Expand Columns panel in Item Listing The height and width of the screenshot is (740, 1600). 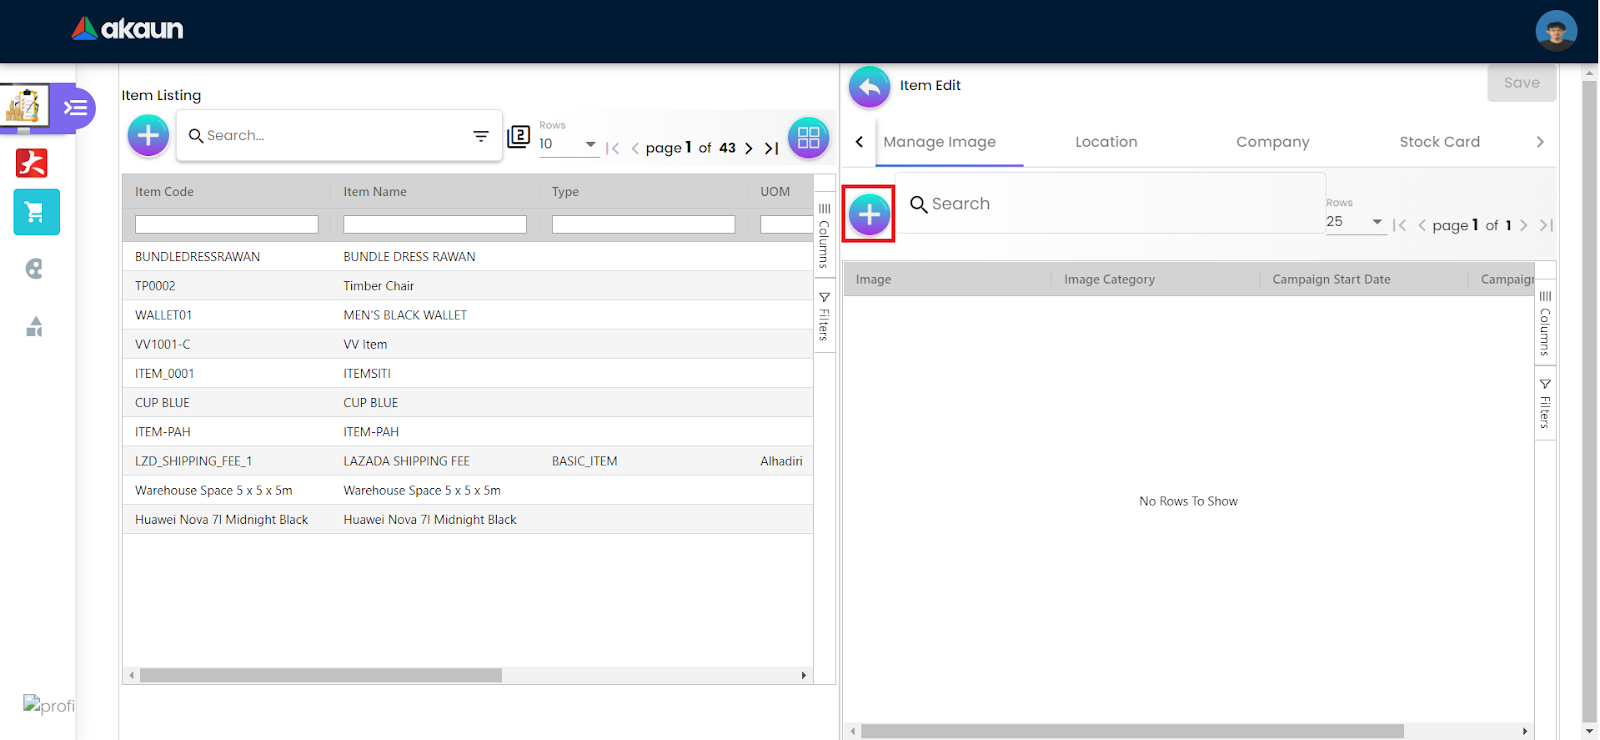point(824,236)
